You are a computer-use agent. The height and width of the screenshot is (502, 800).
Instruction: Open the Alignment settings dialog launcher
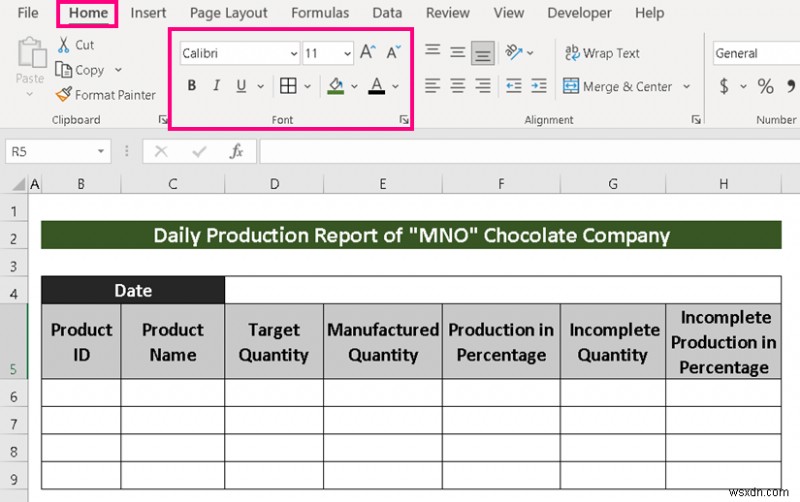[696, 119]
